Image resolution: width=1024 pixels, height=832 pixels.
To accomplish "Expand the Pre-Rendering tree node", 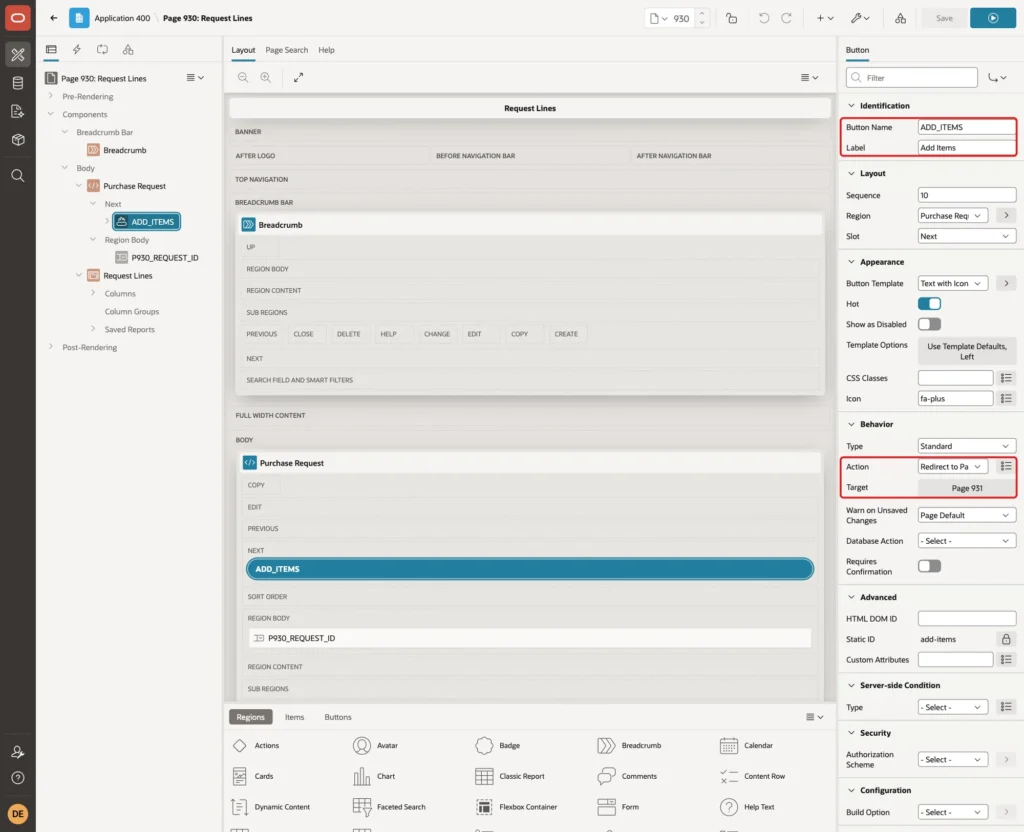I will pos(51,96).
